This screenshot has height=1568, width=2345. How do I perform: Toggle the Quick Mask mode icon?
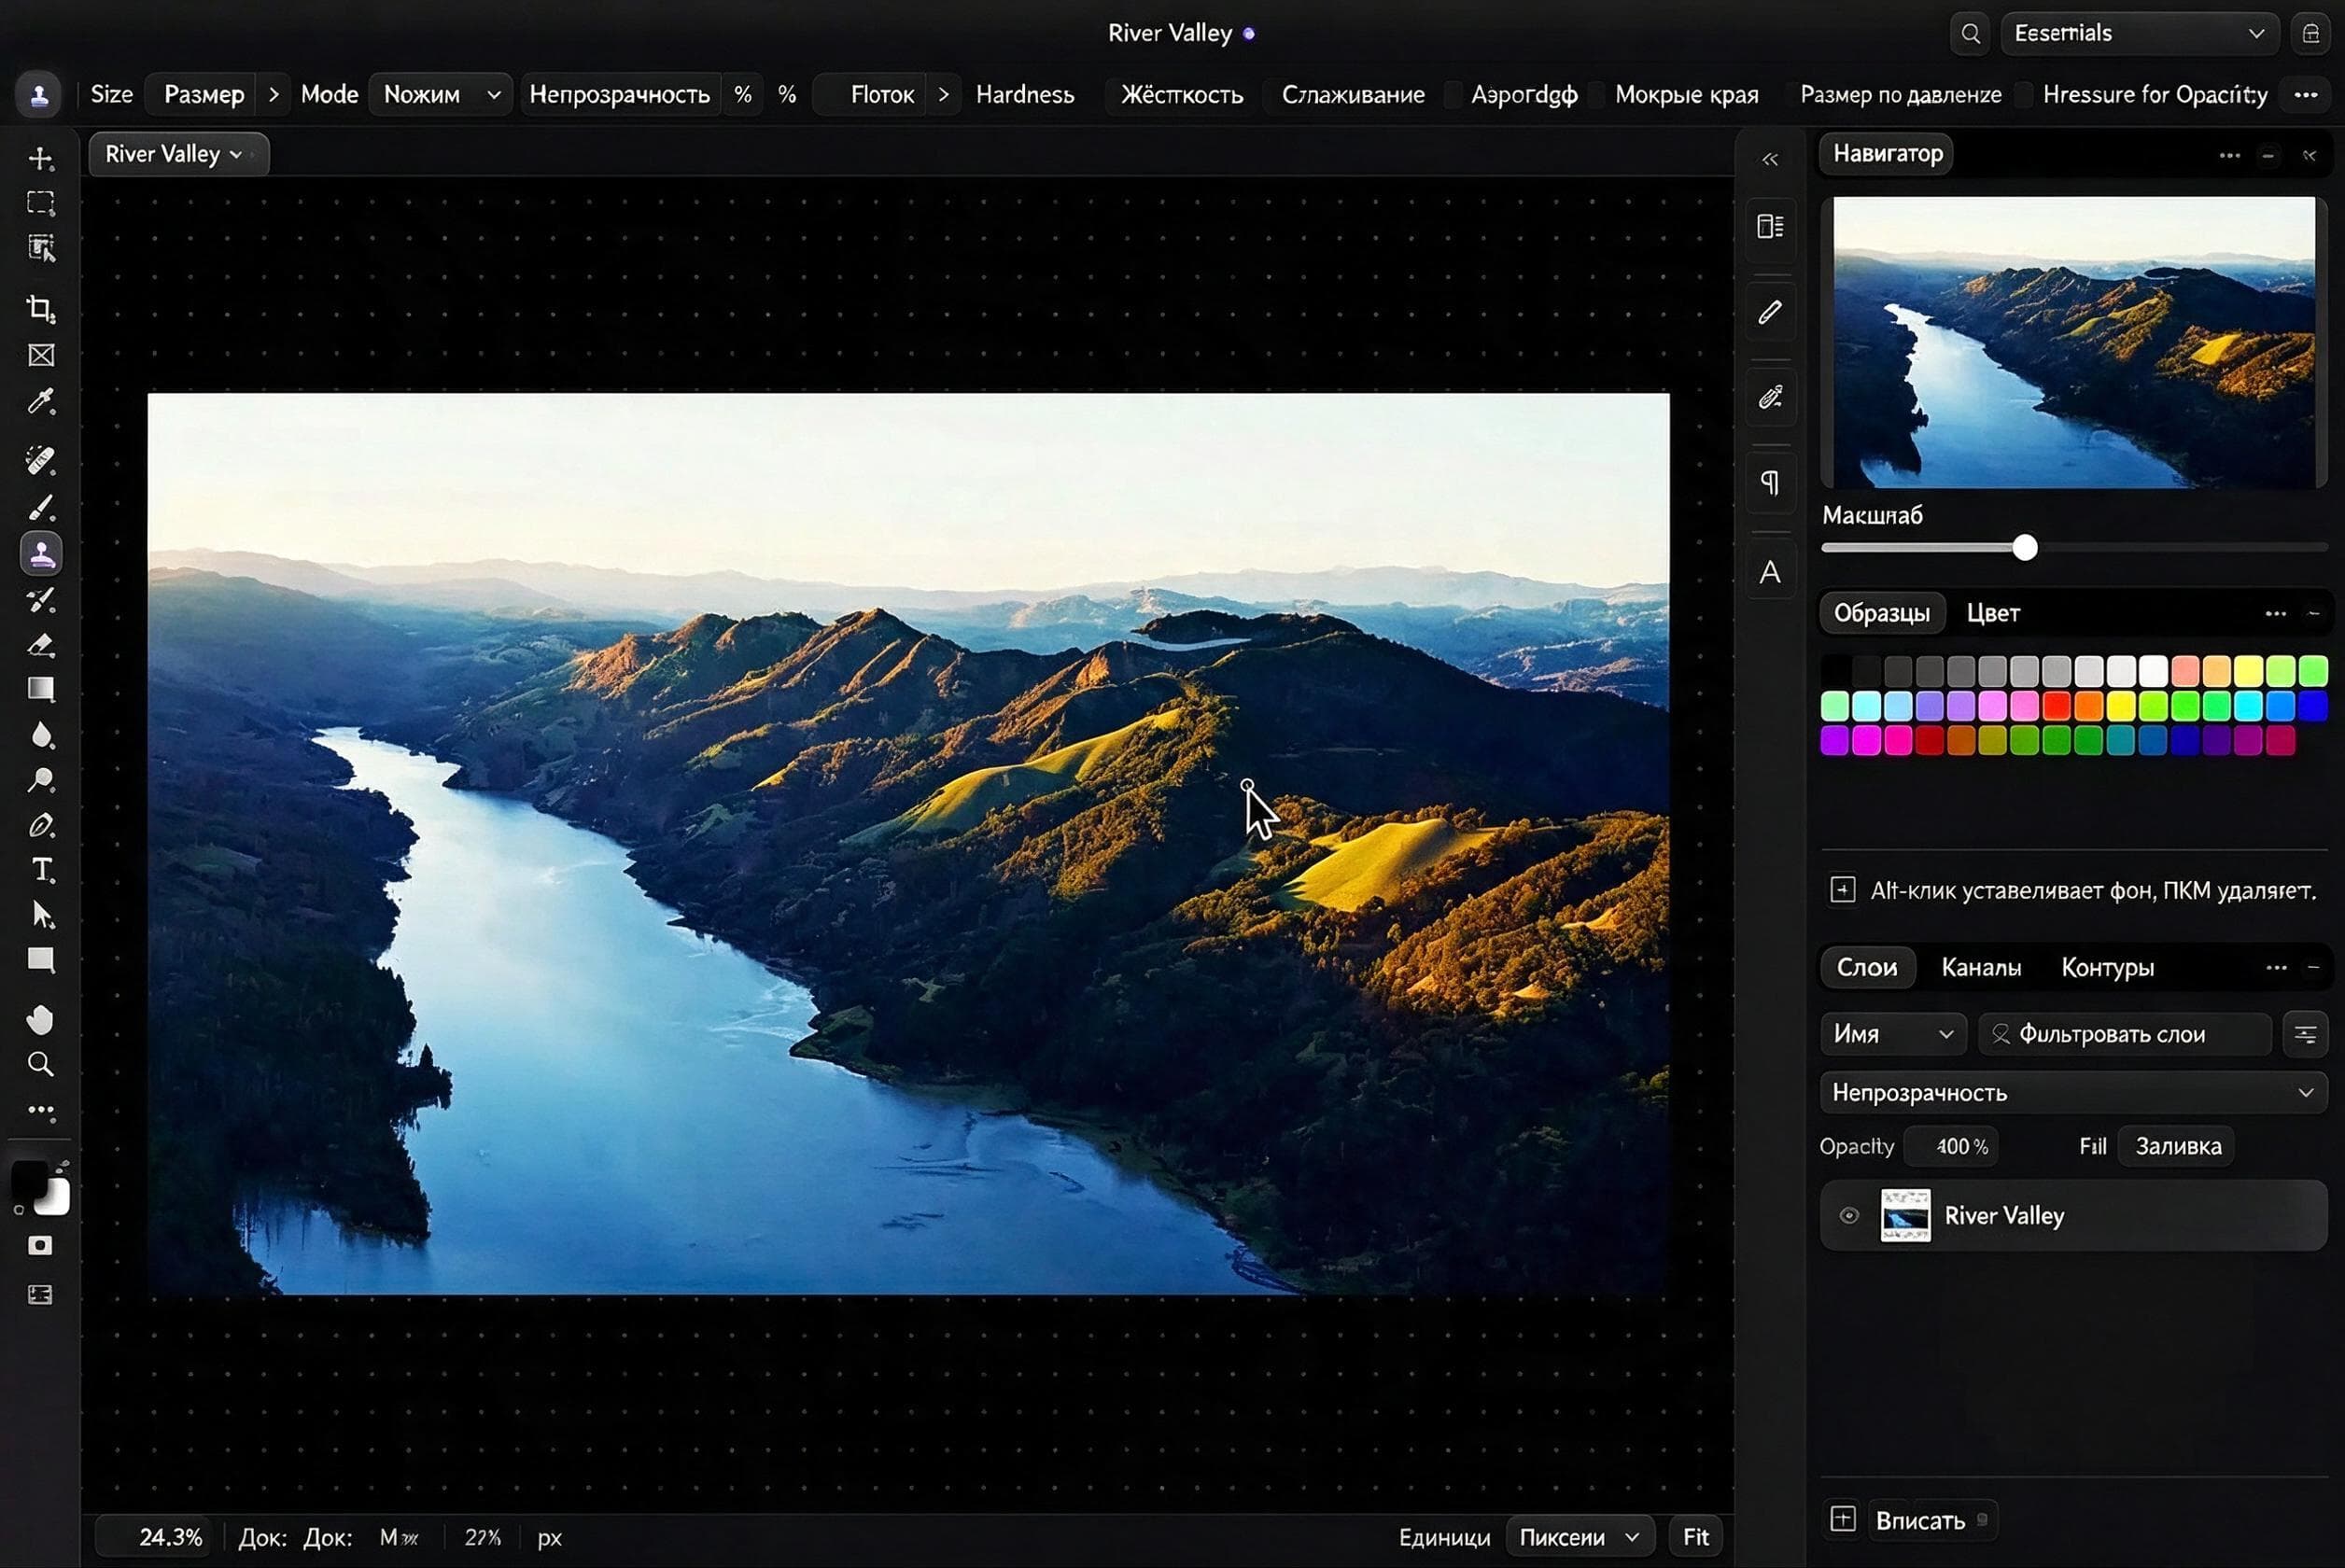[x=40, y=1246]
